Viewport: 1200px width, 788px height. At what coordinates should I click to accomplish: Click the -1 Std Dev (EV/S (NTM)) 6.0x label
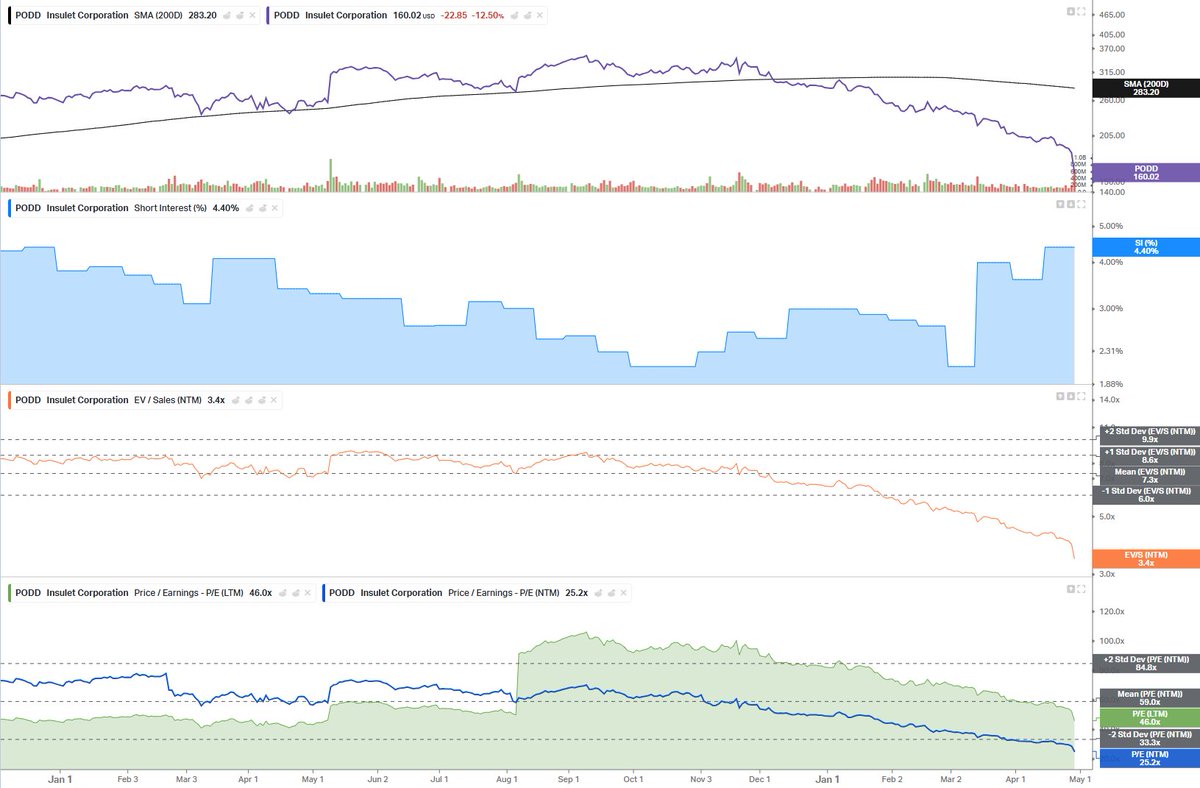tap(1148, 495)
